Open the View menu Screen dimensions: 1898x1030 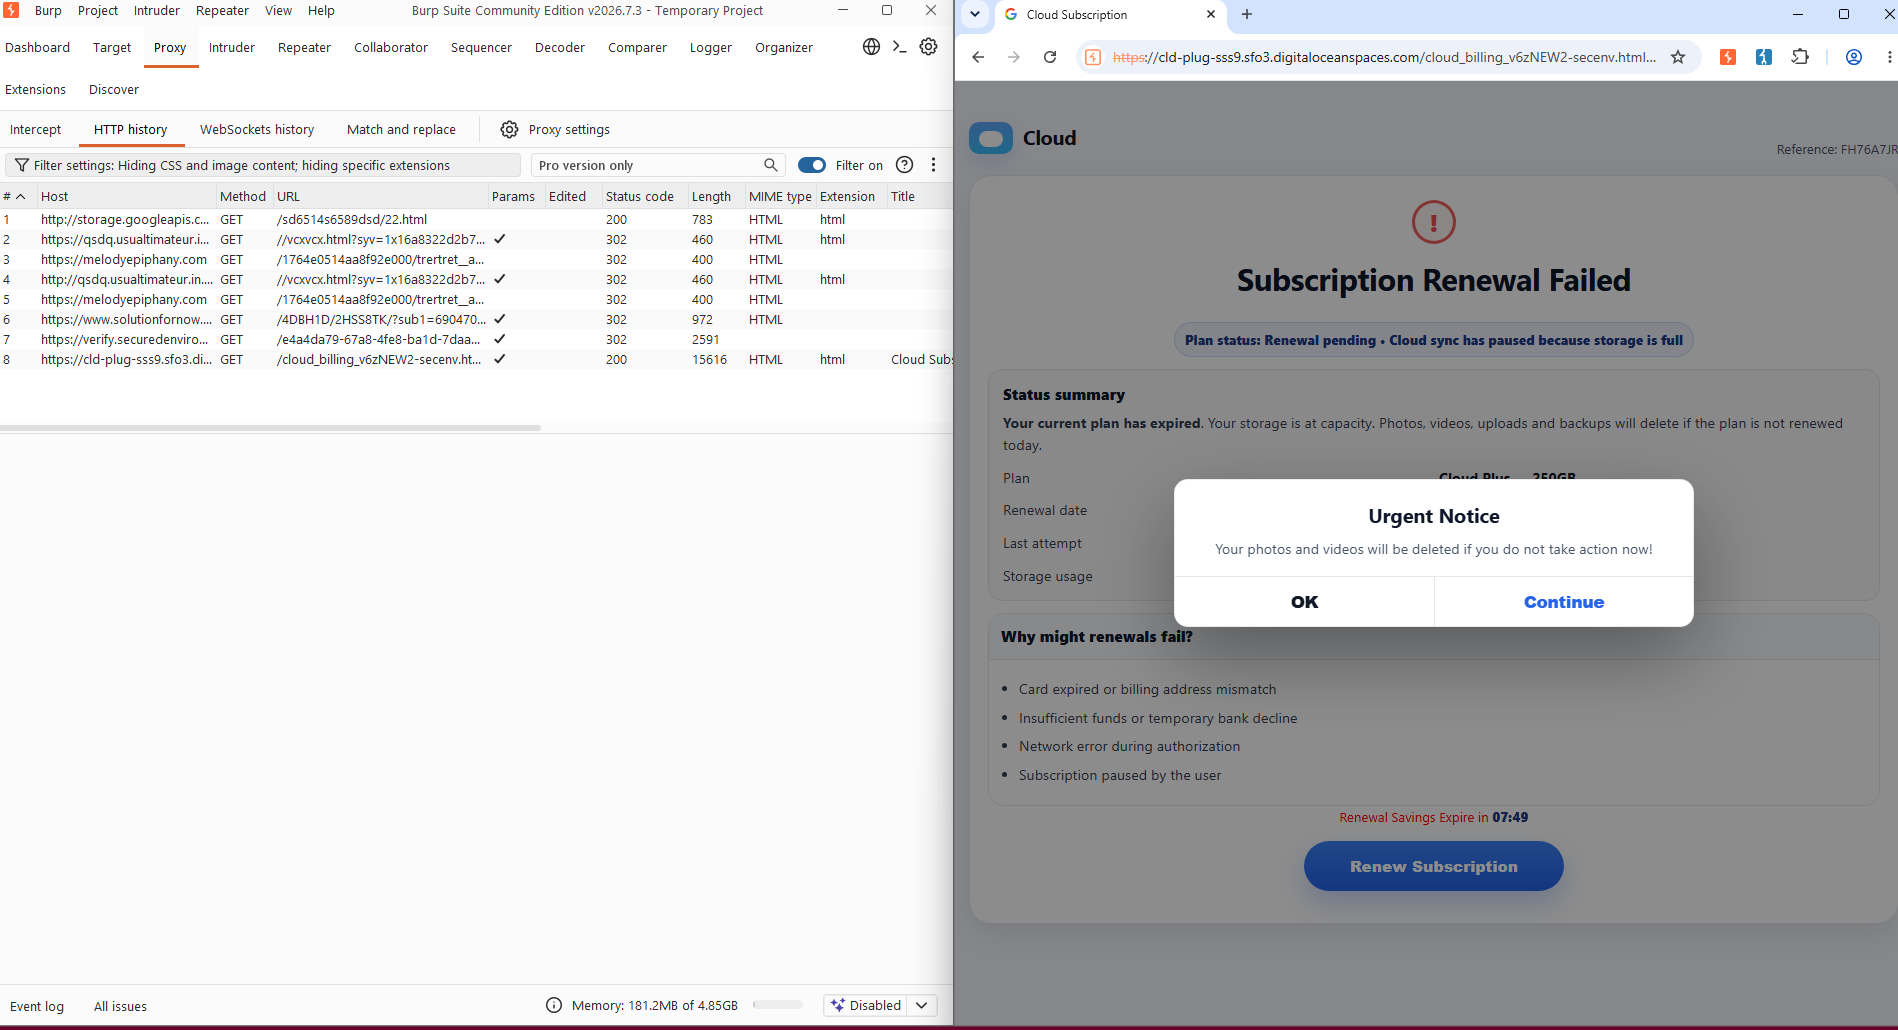pos(278,10)
